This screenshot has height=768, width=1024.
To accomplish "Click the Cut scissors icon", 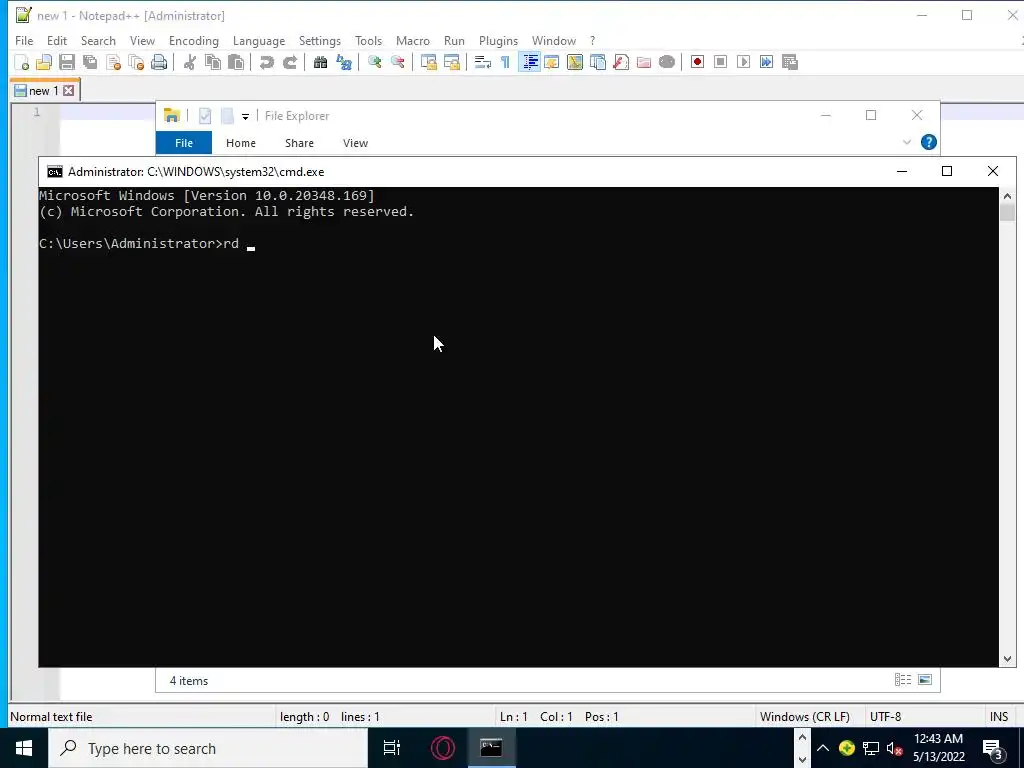I will 190,62.
